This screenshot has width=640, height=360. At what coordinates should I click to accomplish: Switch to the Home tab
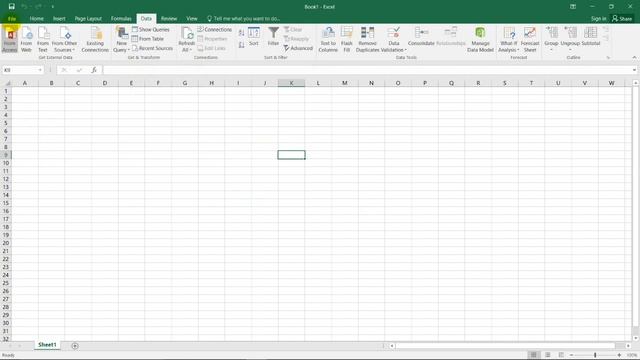36,19
